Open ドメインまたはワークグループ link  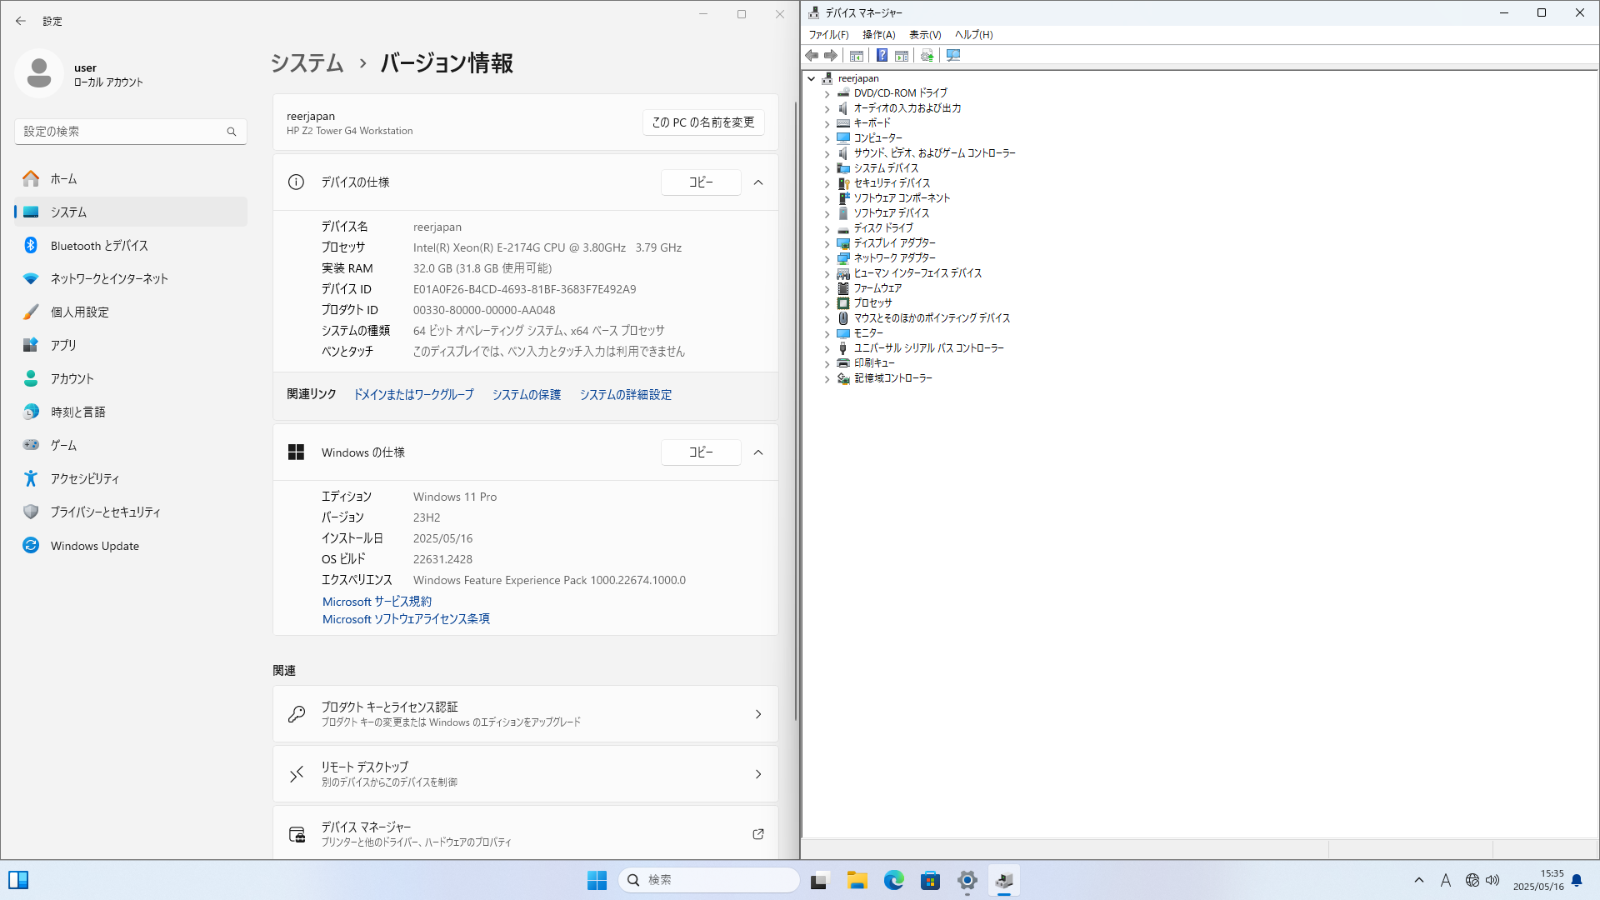(x=414, y=395)
